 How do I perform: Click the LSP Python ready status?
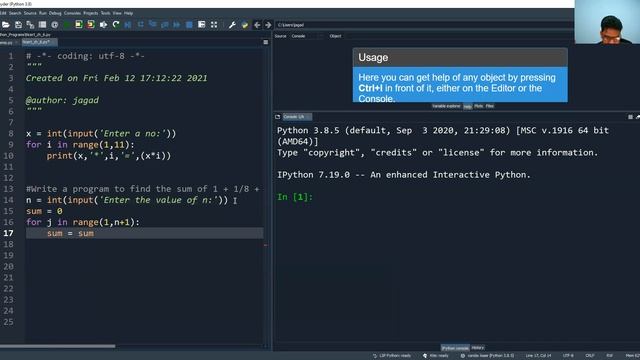(x=392, y=356)
